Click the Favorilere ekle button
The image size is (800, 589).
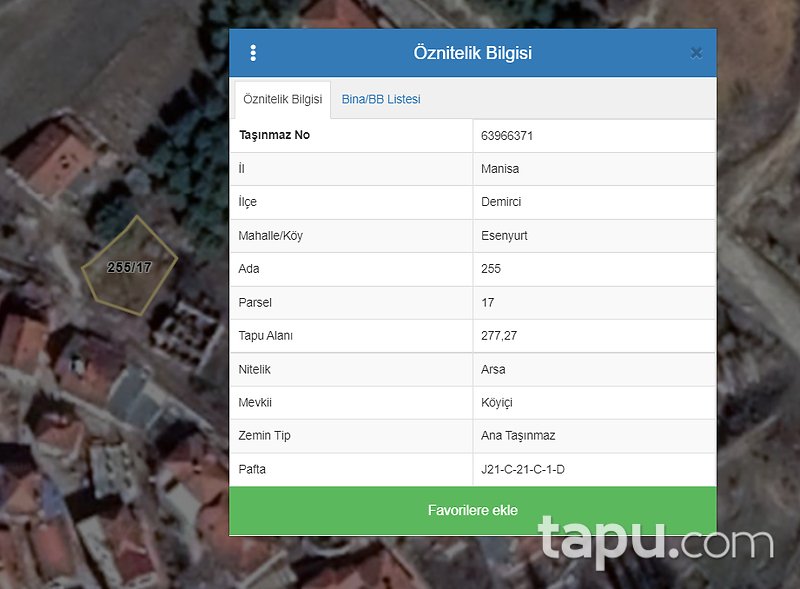[472, 510]
